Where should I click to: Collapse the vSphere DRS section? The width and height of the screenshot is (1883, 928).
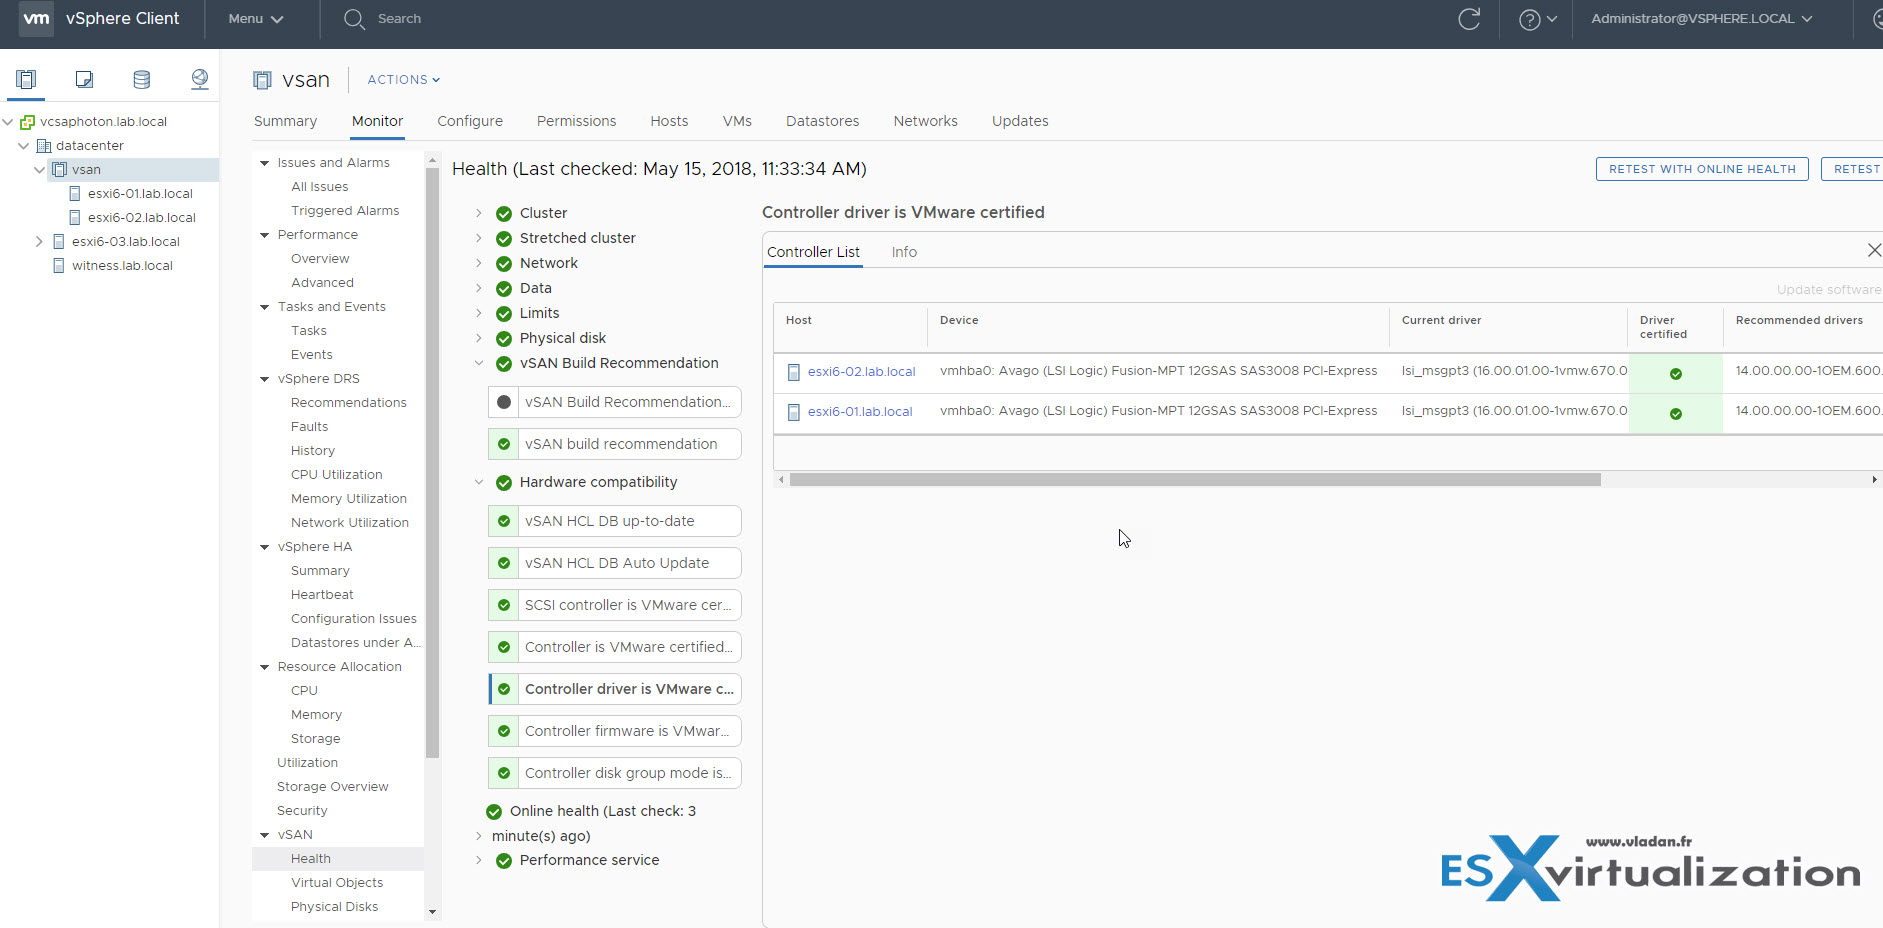pos(265,379)
